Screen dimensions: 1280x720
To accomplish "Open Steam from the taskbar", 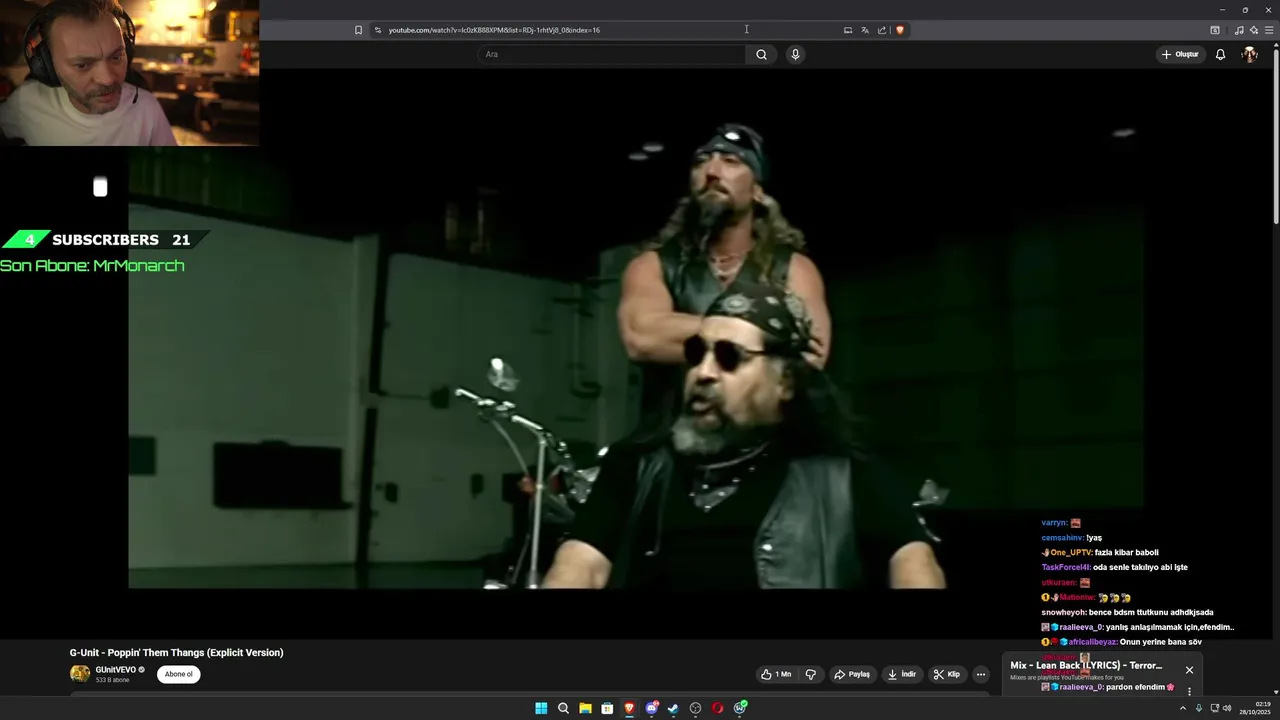I will point(673,708).
